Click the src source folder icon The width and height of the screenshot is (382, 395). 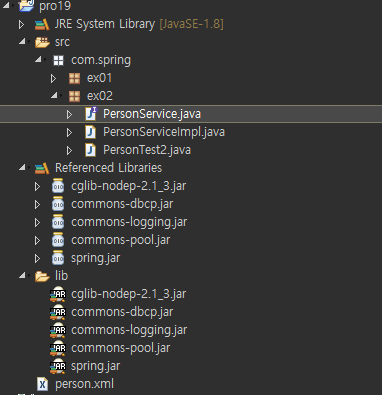click(x=42, y=42)
